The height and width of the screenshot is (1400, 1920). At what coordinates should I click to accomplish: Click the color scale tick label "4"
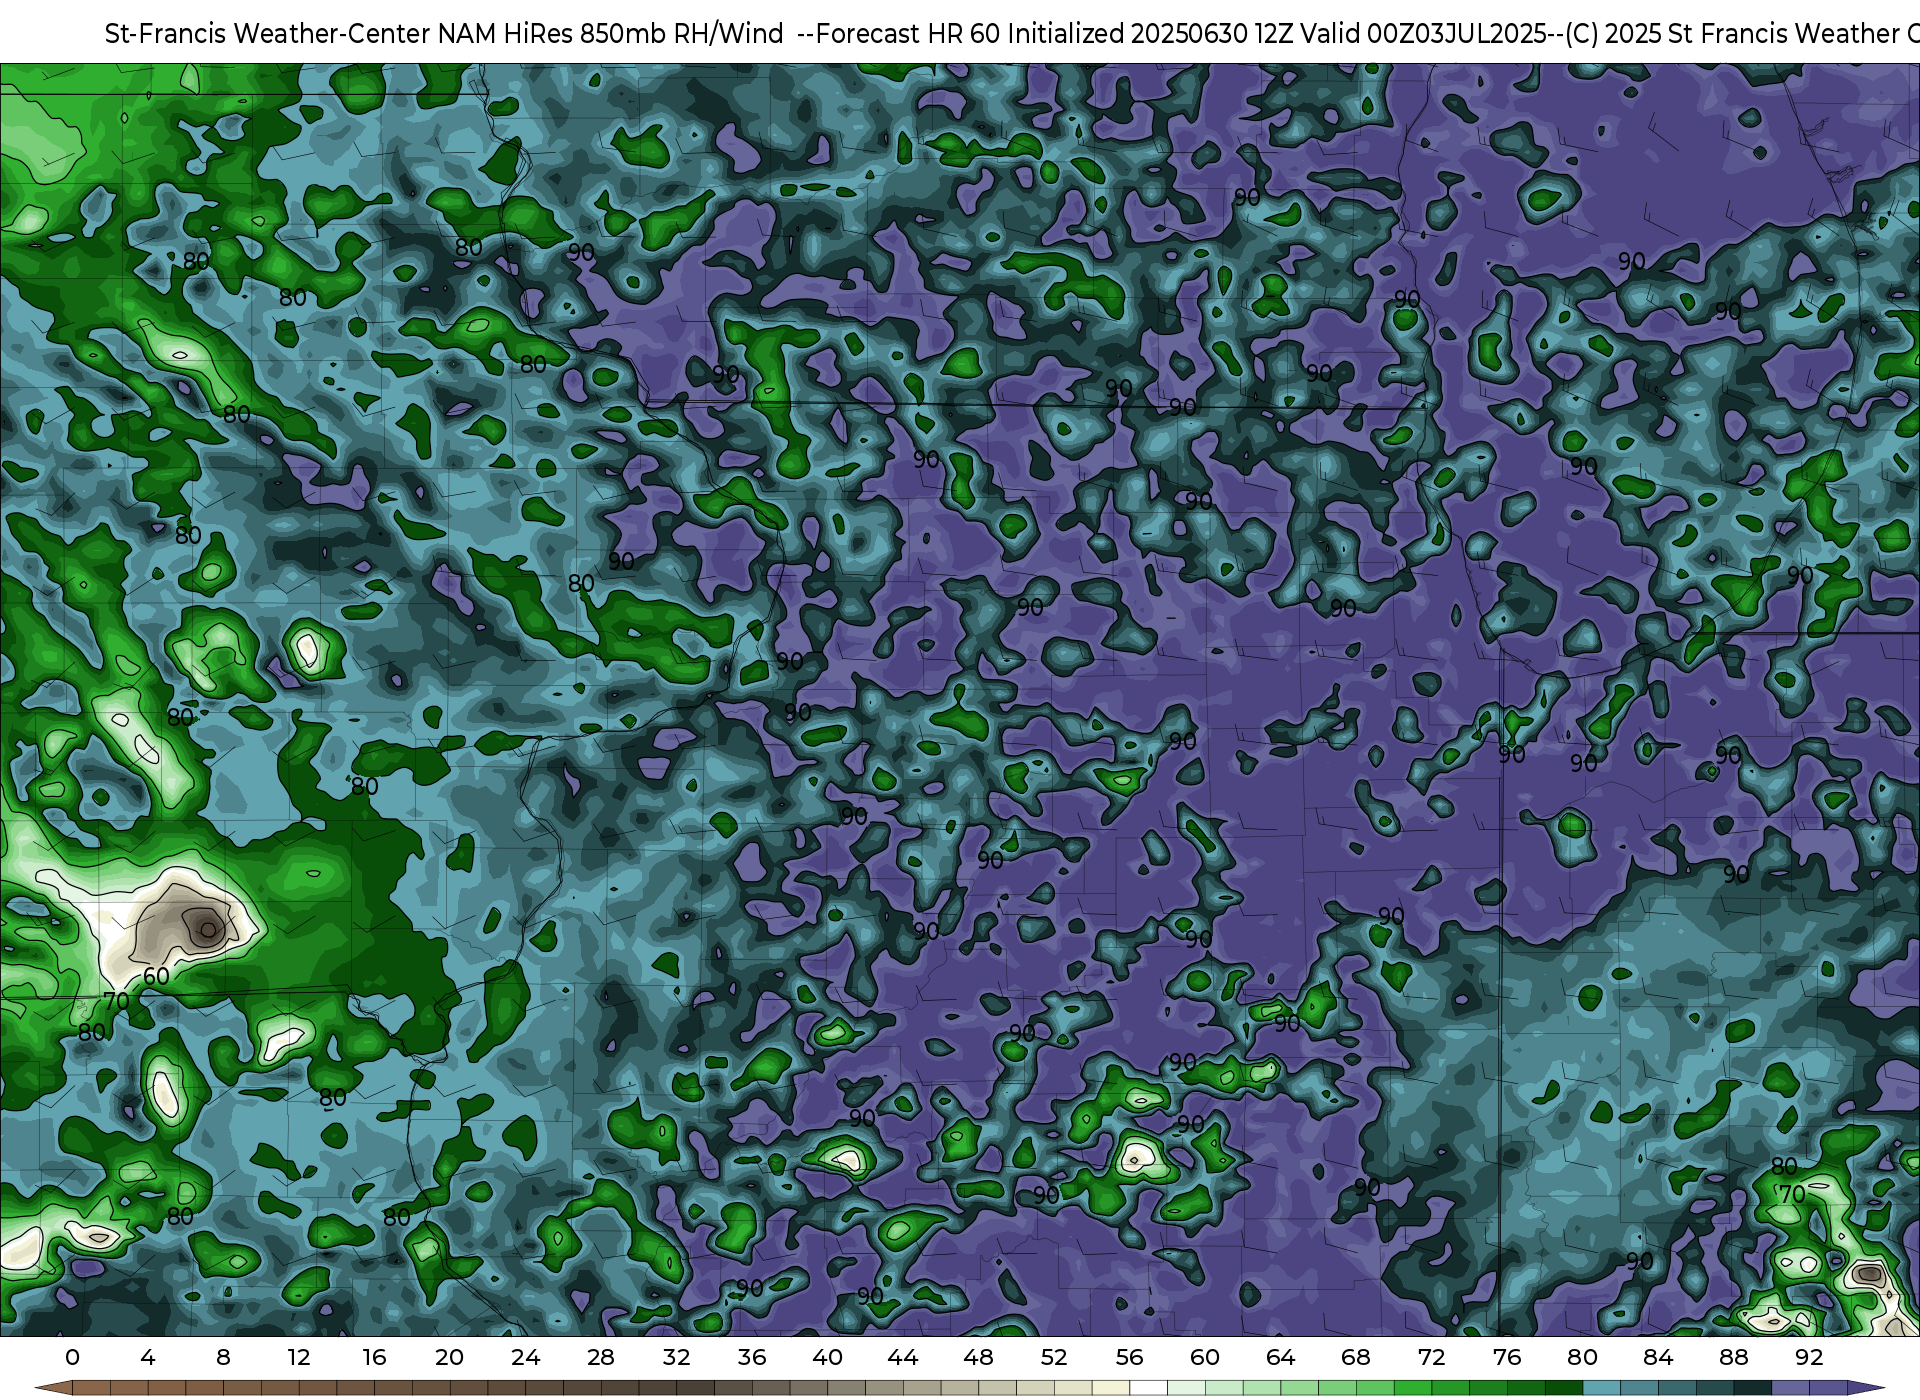(148, 1357)
